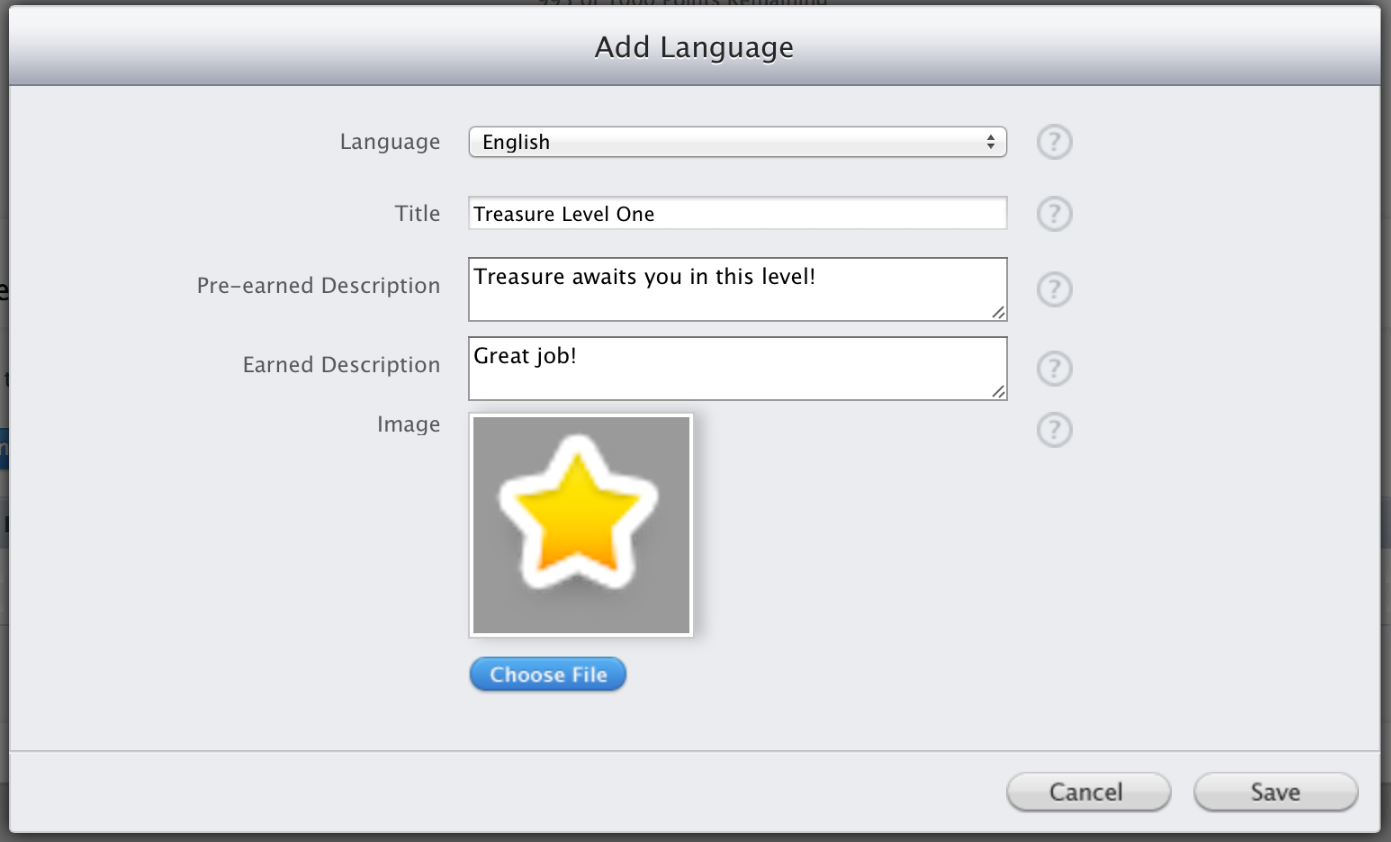Open help for the Title field
This screenshot has height=842, width=1391.
click(x=1054, y=214)
